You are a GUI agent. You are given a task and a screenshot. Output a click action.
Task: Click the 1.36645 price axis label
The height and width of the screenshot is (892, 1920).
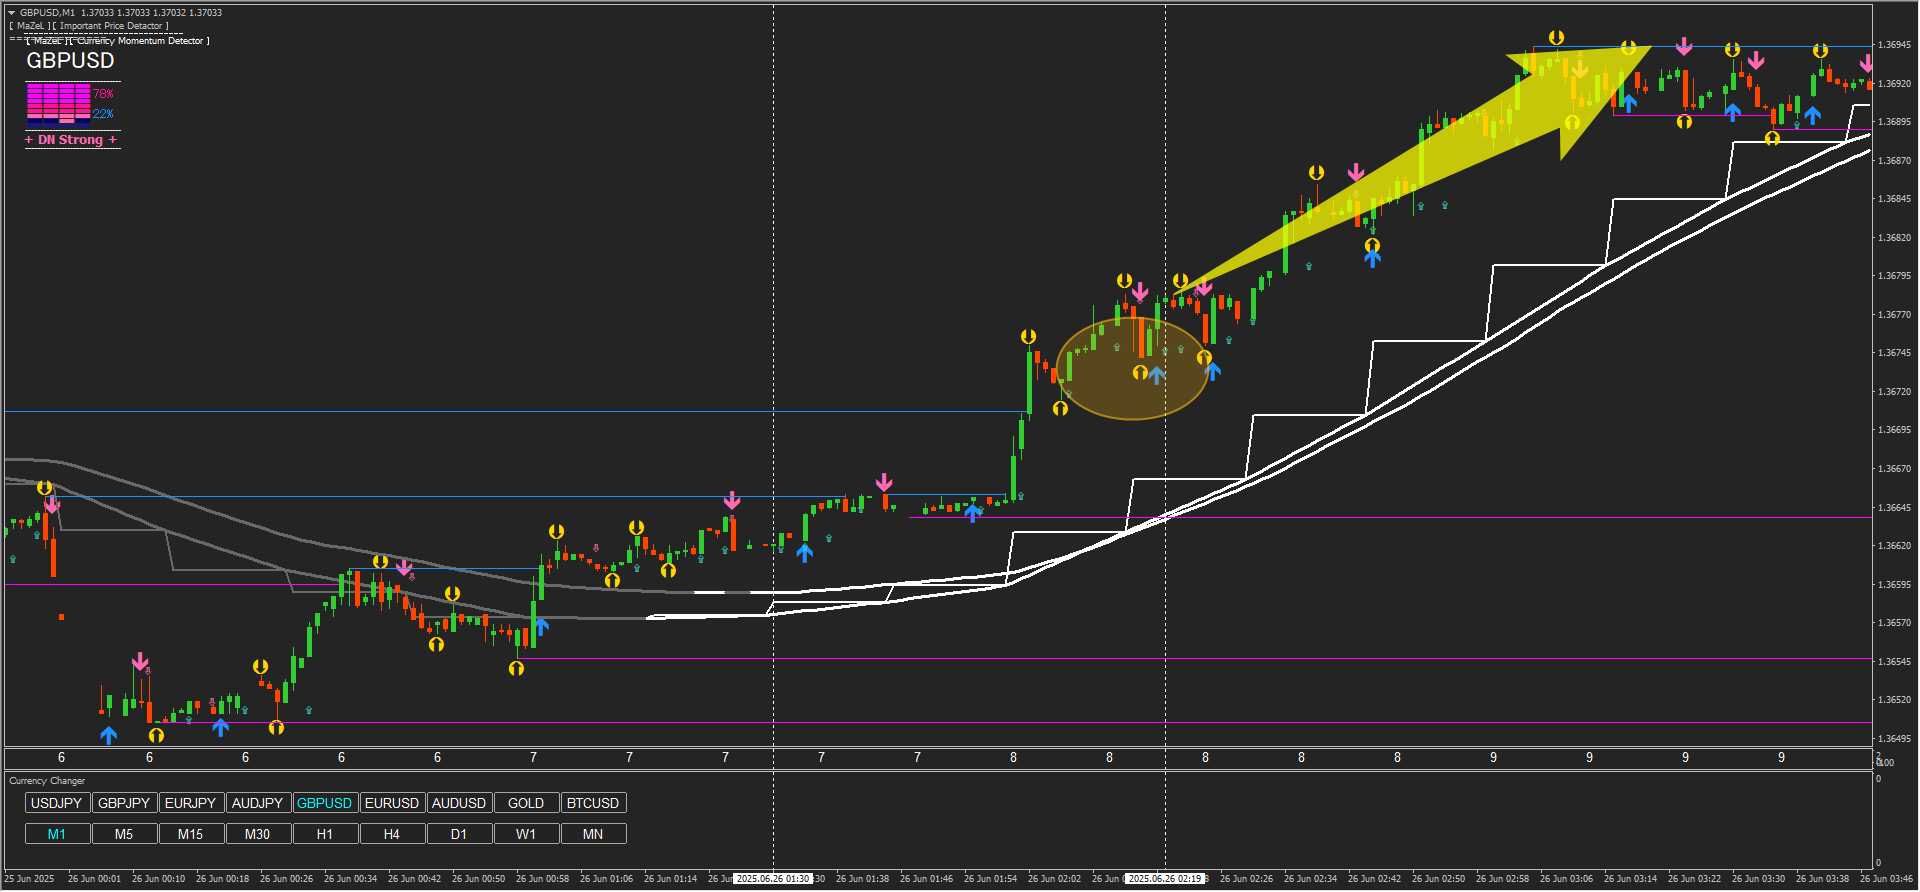click(x=1894, y=508)
